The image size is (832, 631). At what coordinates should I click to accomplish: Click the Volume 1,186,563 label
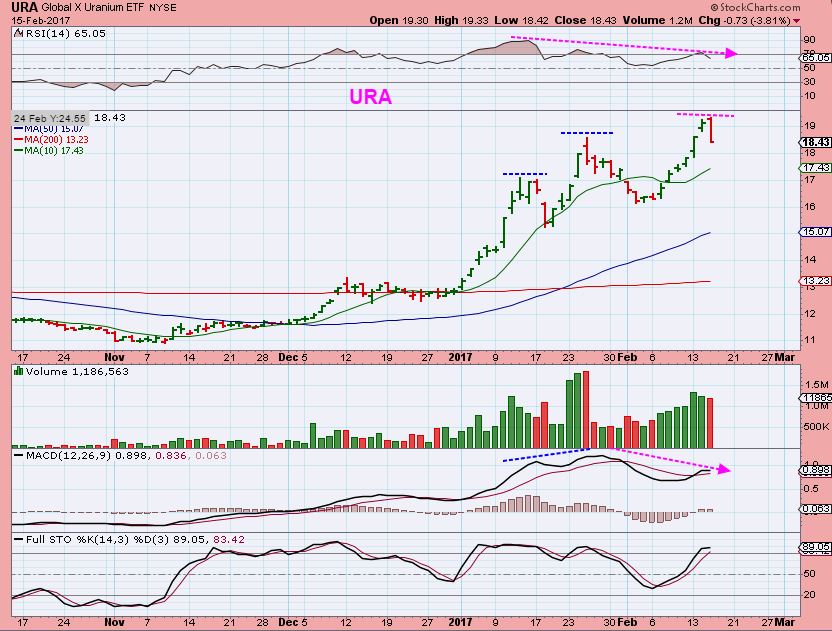point(77,371)
